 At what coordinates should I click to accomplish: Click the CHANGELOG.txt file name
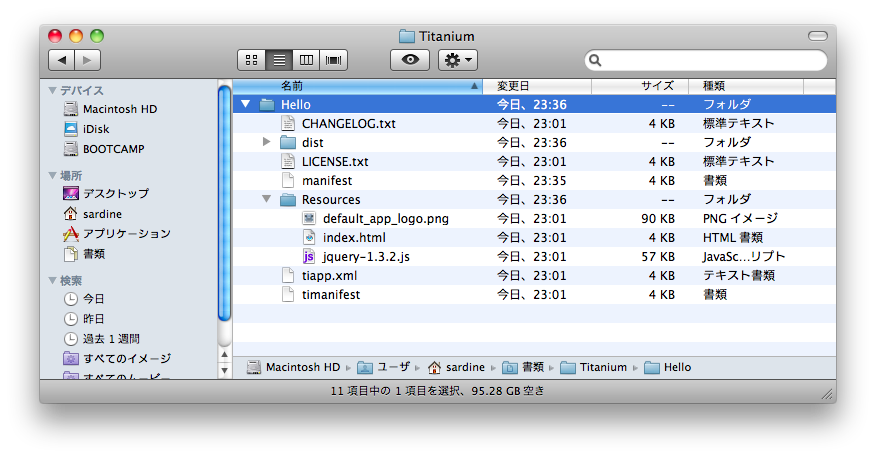pyautogui.click(x=349, y=123)
